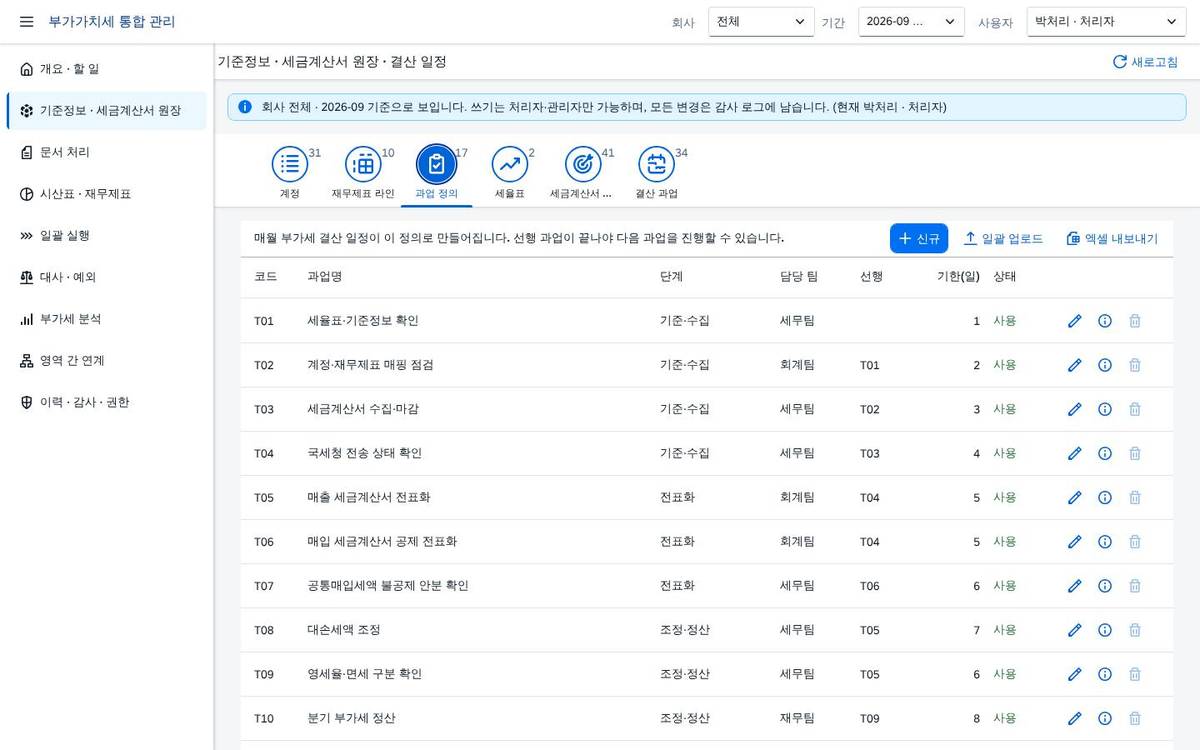The image size is (1200, 750).
Task: Delete row T01 with trash icon
Action: pyautogui.click(x=1135, y=321)
